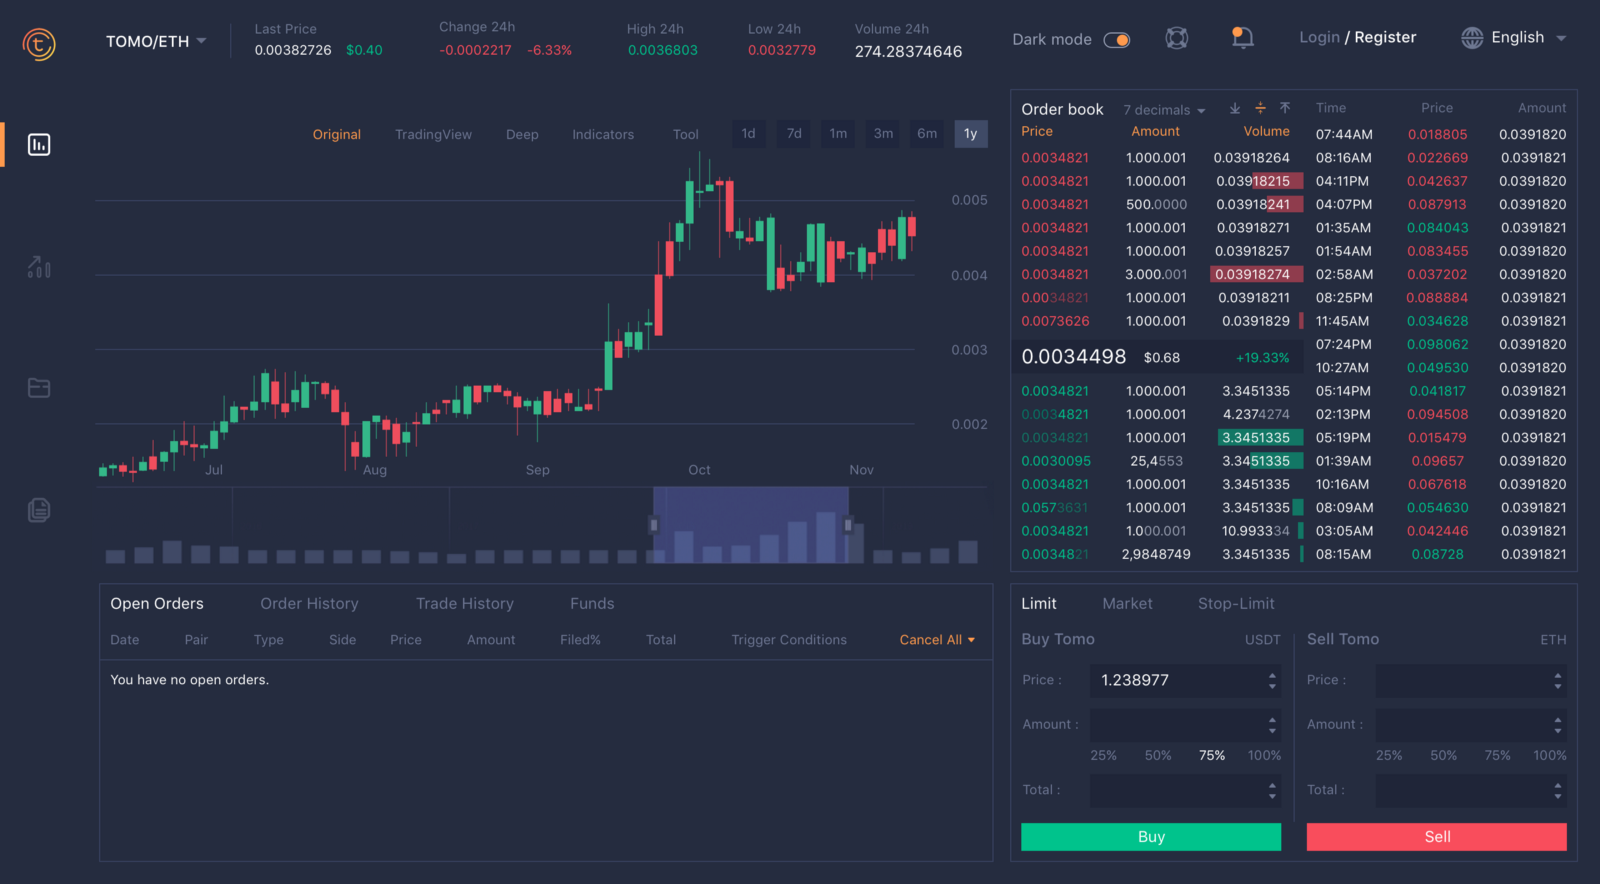Switch to the Deep chart tab
The image size is (1600, 884).
point(522,135)
